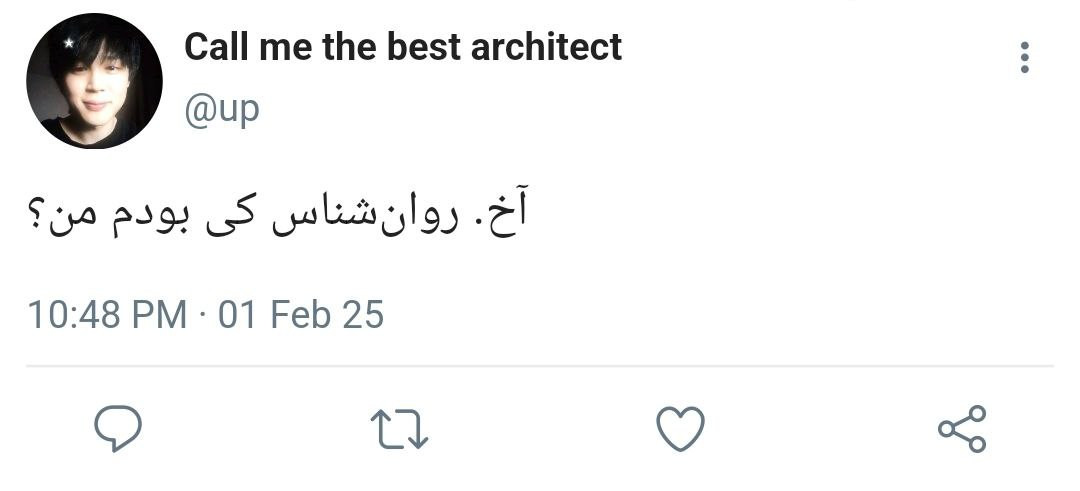Viewport: 1080px width, 491px height.
Task: View the profile picture of the author
Action: click(94, 81)
